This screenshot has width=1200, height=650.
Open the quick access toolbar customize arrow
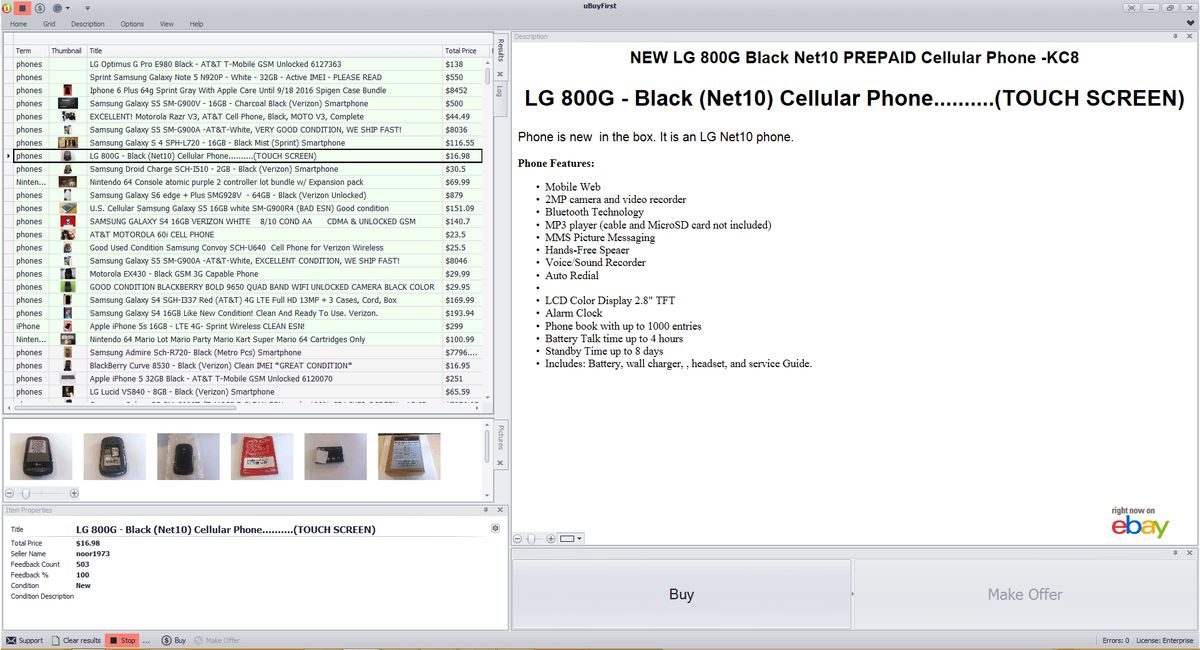(x=88, y=8)
